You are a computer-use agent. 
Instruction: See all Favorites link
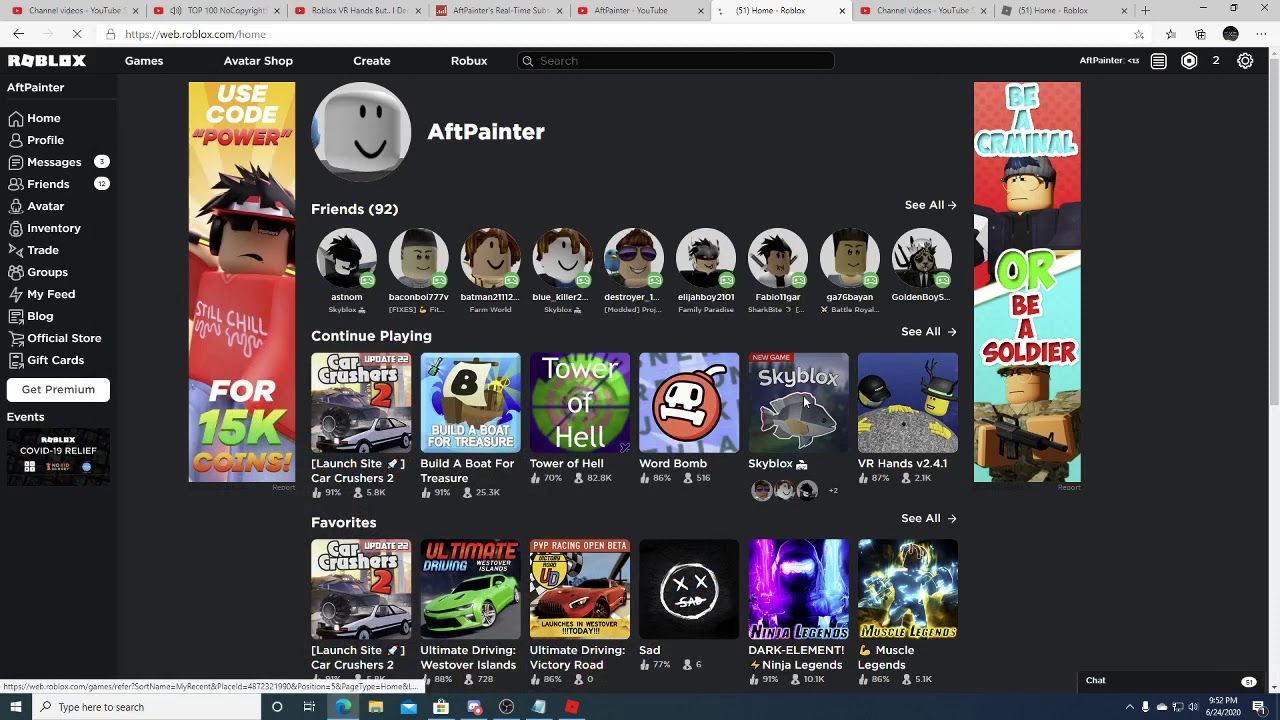click(x=928, y=518)
